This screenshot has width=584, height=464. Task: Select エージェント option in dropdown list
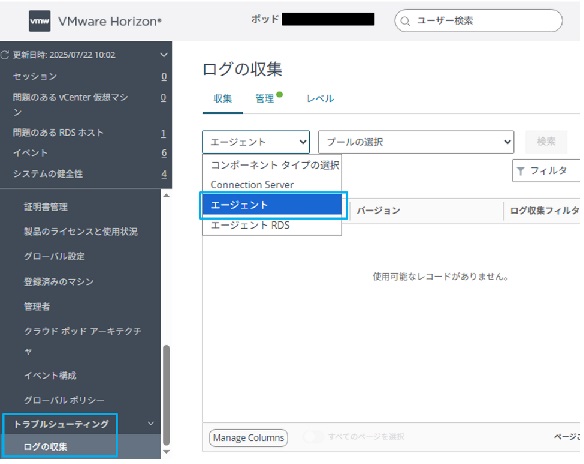[x=272, y=205]
